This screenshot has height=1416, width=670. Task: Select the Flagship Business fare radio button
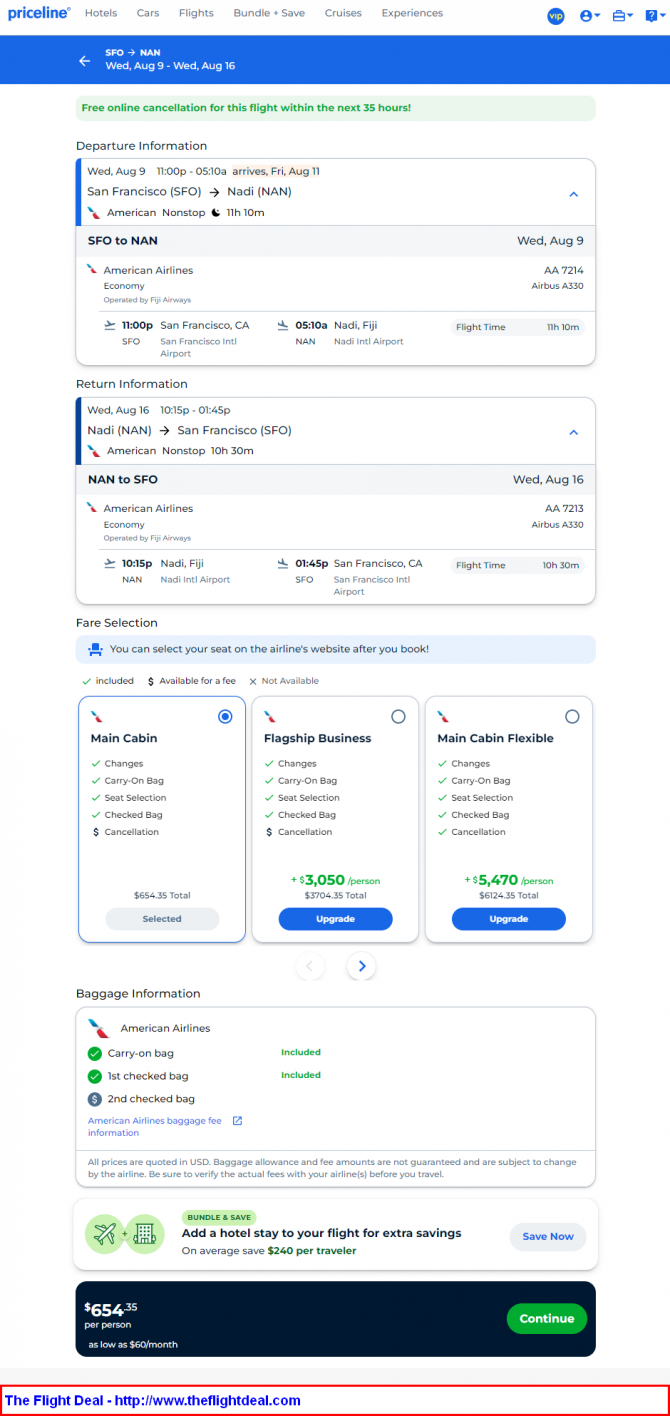pyautogui.click(x=398, y=716)
